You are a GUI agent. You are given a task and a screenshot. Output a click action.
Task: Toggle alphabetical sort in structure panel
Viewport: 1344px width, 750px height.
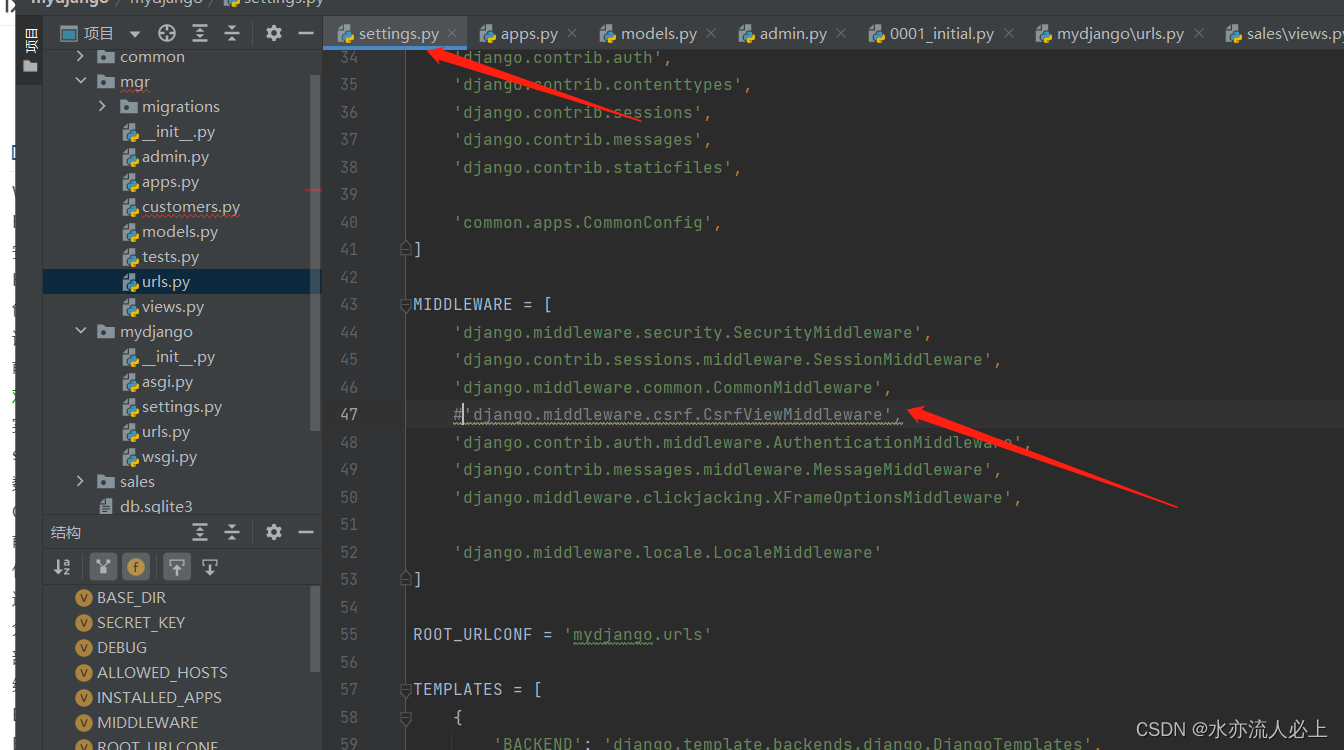pyautogui.click(x=62, y=567)
